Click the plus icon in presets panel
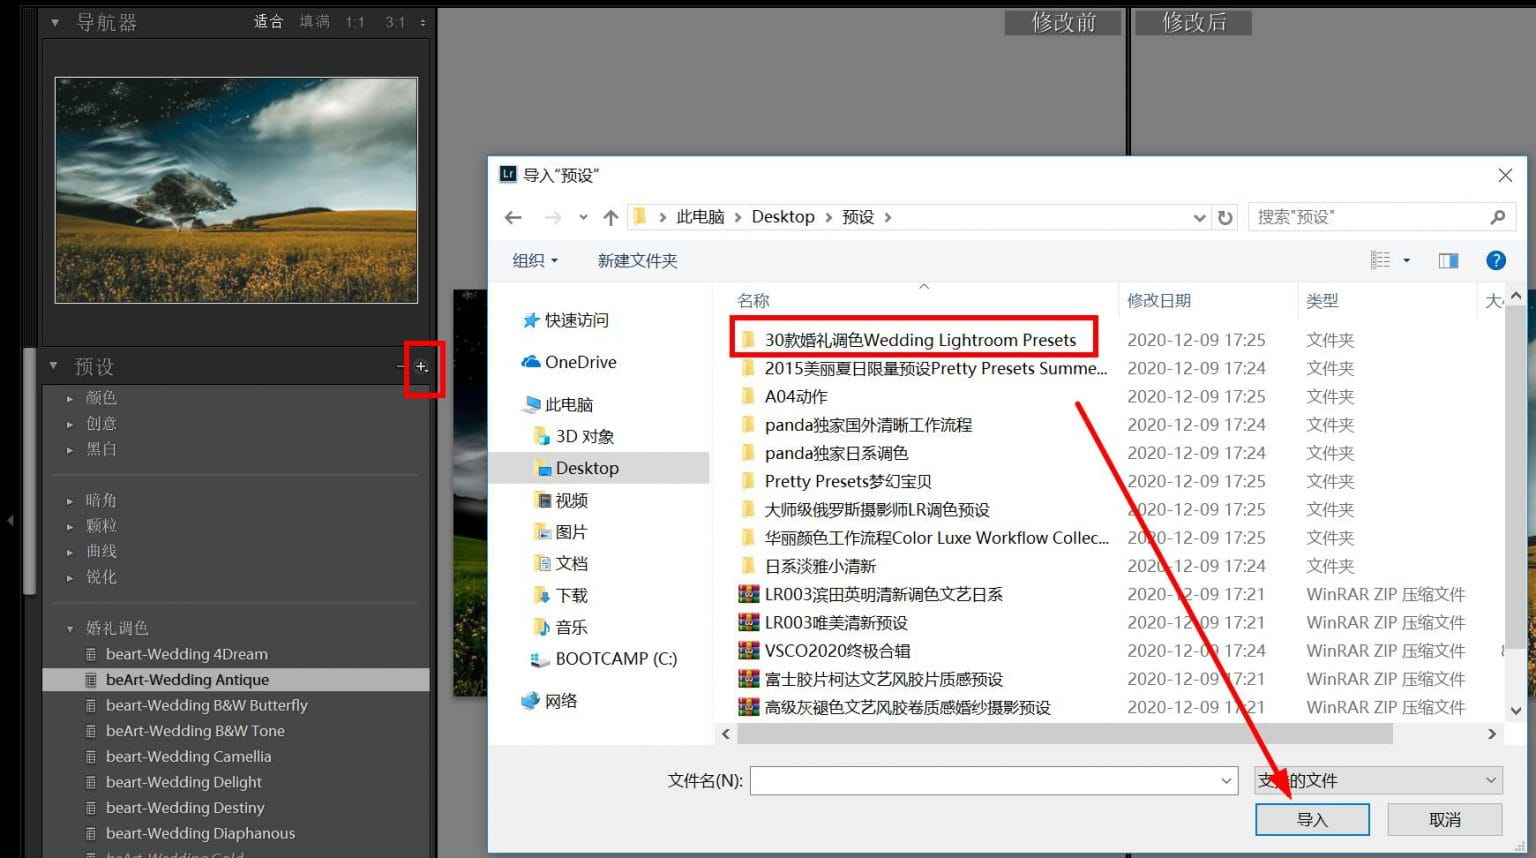 [x=422, y=367]
